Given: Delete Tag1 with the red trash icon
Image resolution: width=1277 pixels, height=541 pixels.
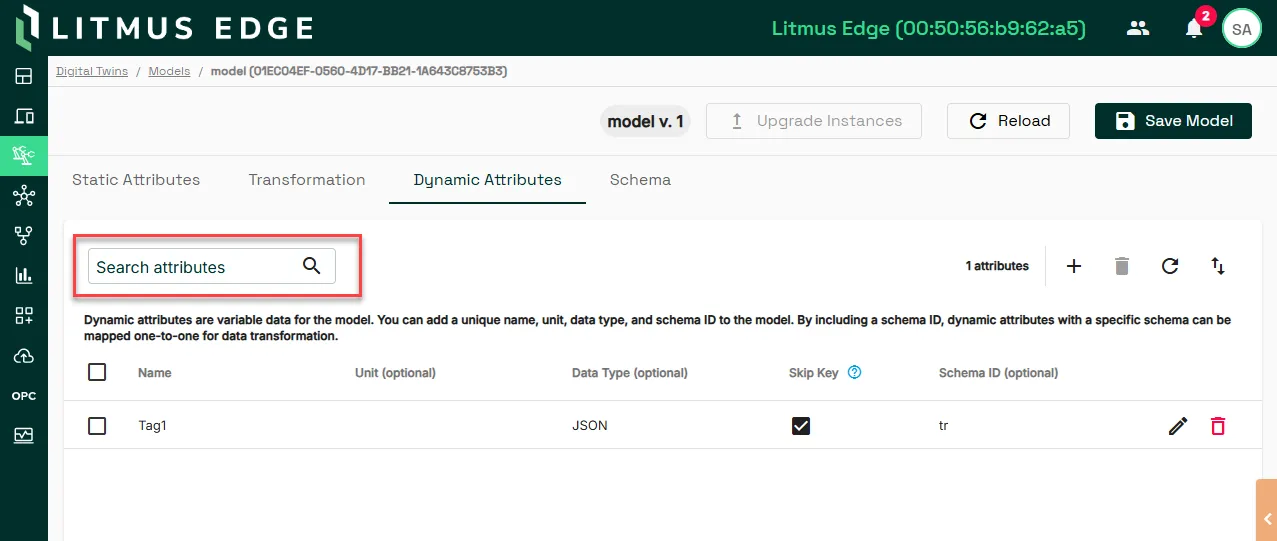Looking at the screenshot, I should [1218, 426].
